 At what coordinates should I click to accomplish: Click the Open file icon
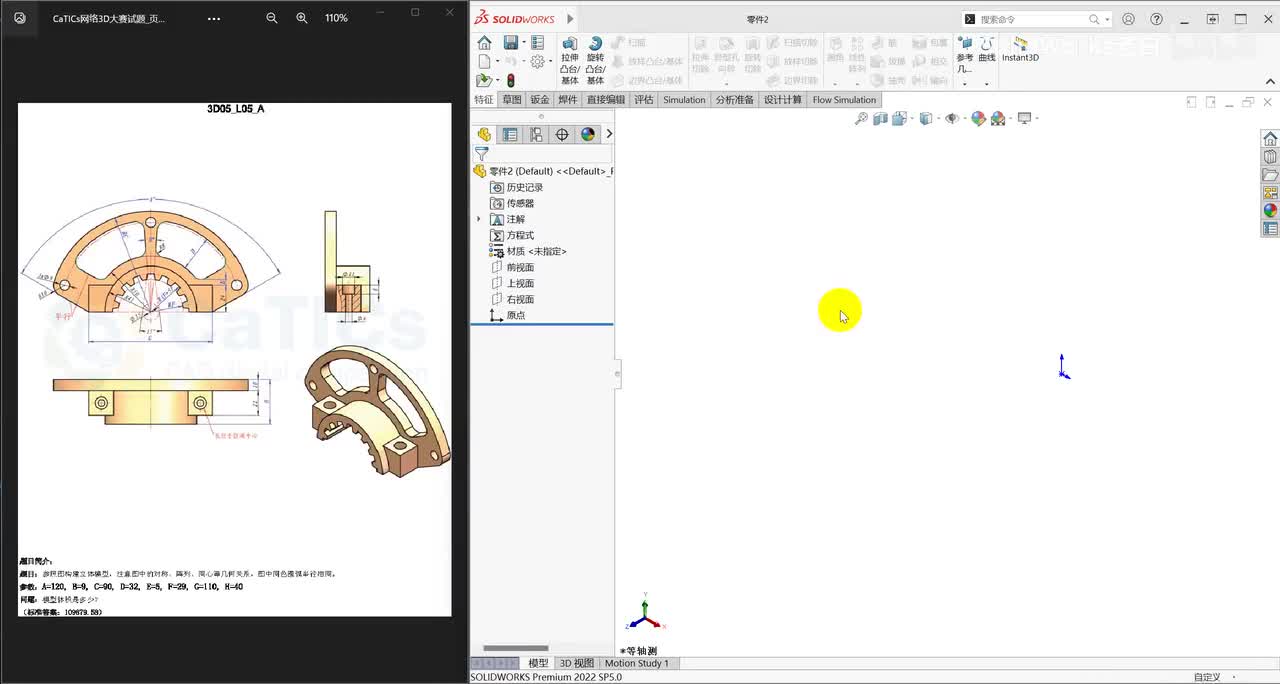click(484, 80)
